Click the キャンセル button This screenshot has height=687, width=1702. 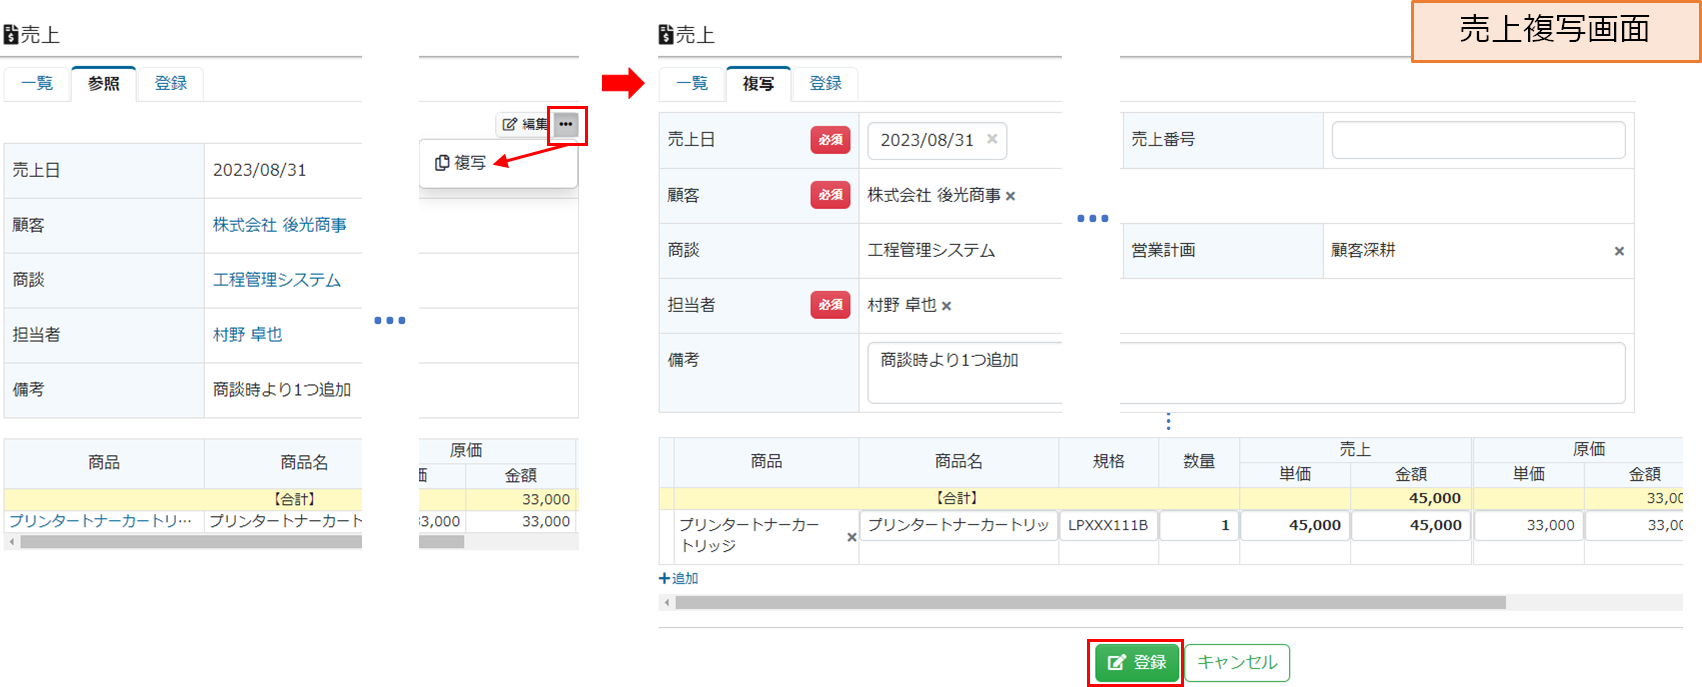click(1237, 662)
